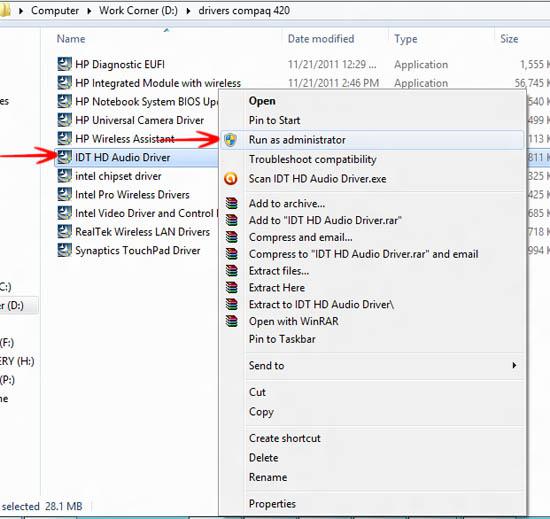The width and height of the screenshot is (550, 519).
Task: Click drivers compaq 420 breadcrumb segment
Action: pos(244,11)
